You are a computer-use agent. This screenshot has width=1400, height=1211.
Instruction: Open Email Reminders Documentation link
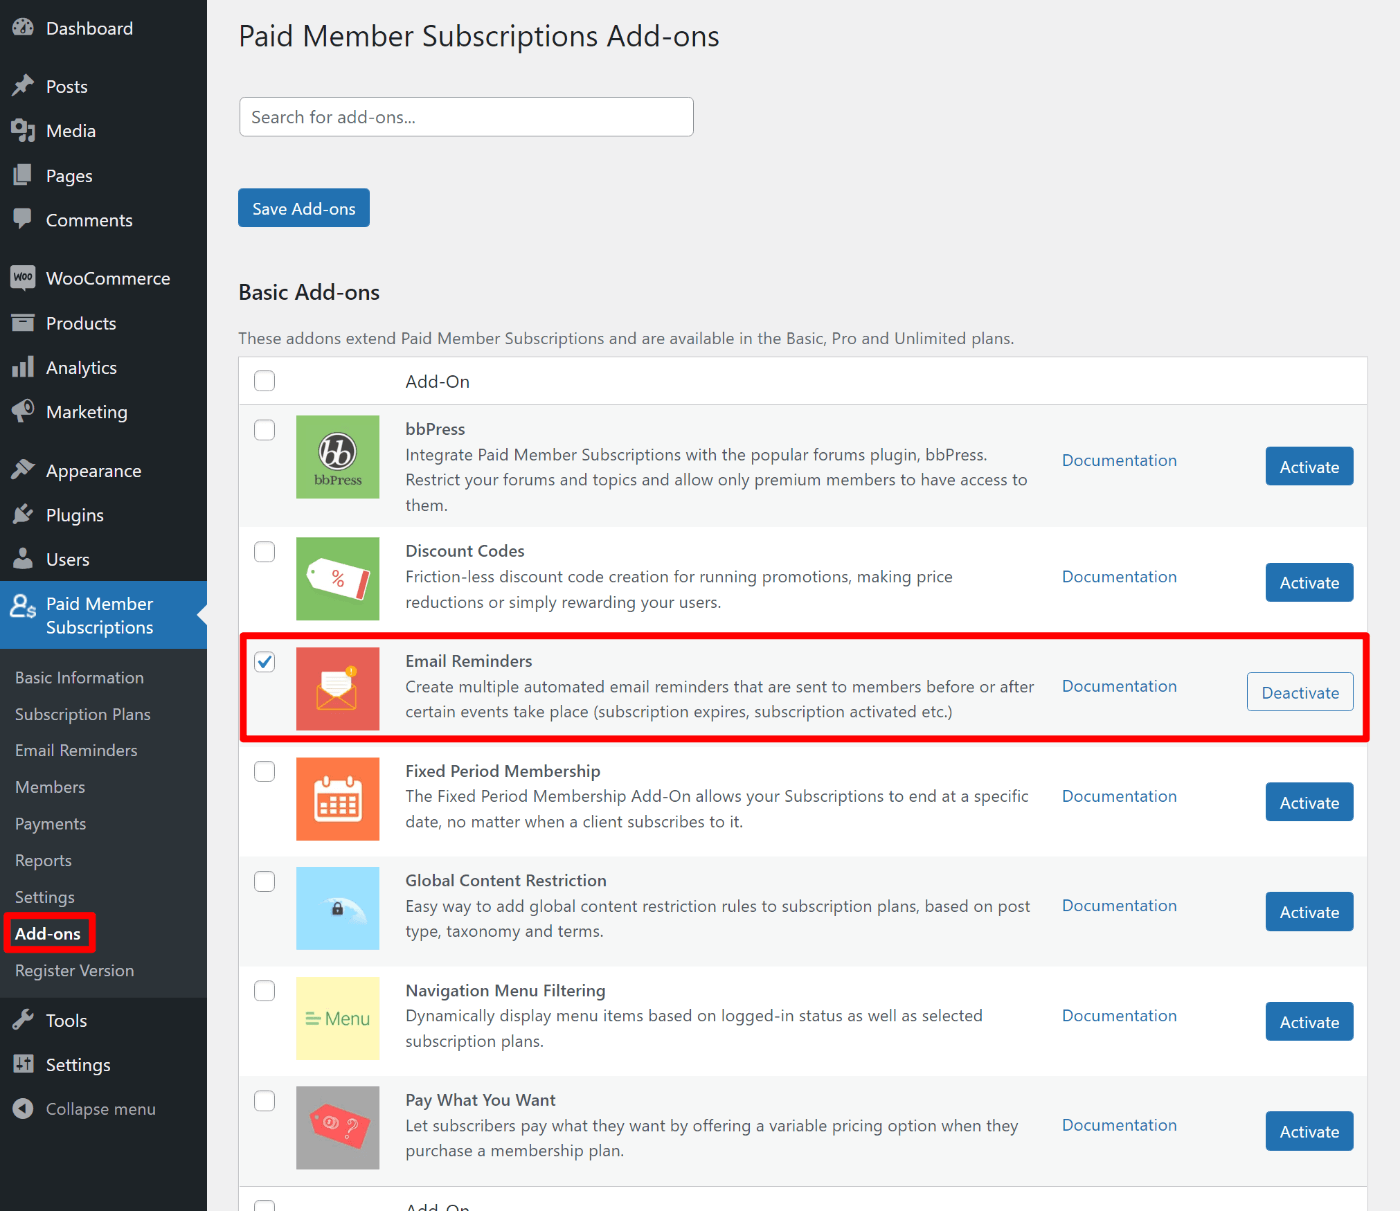[x=1119, y=686]
